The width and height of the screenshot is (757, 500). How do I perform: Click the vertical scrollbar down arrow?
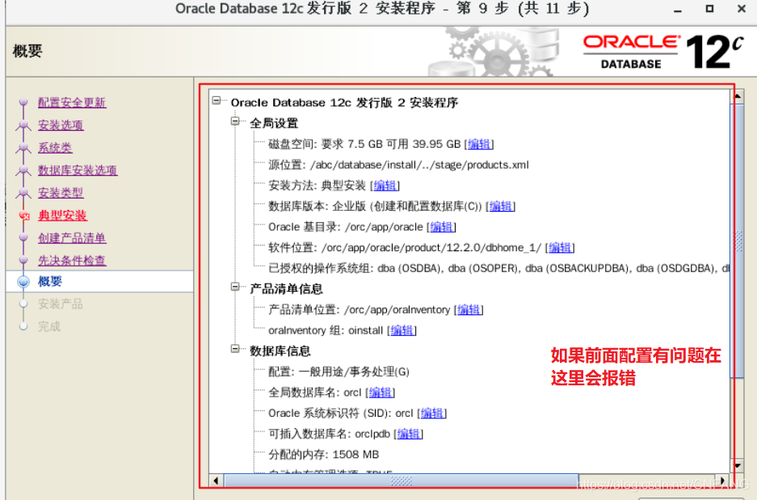click(737, 466)
